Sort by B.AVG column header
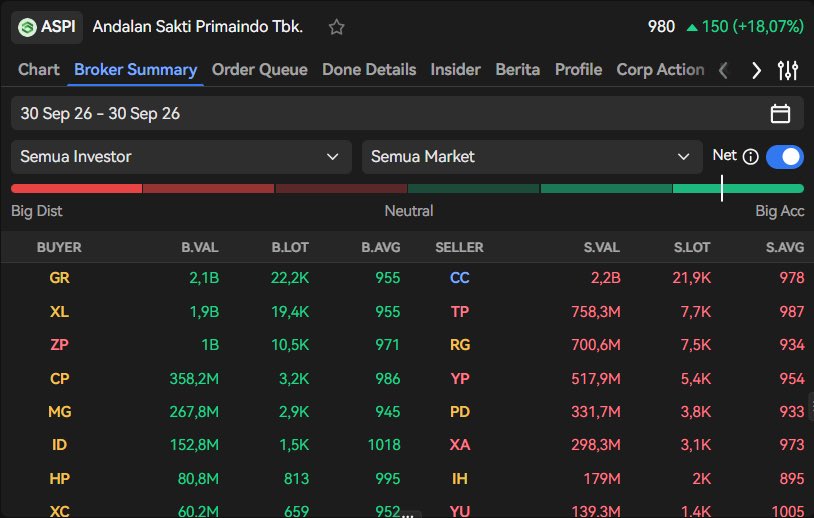 coord(381,248)
